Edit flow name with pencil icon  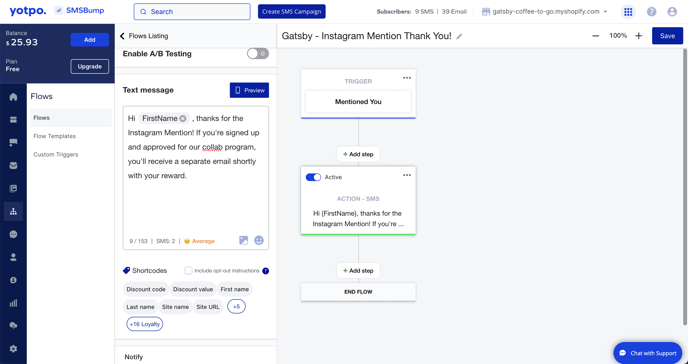[x=459, y=36]
